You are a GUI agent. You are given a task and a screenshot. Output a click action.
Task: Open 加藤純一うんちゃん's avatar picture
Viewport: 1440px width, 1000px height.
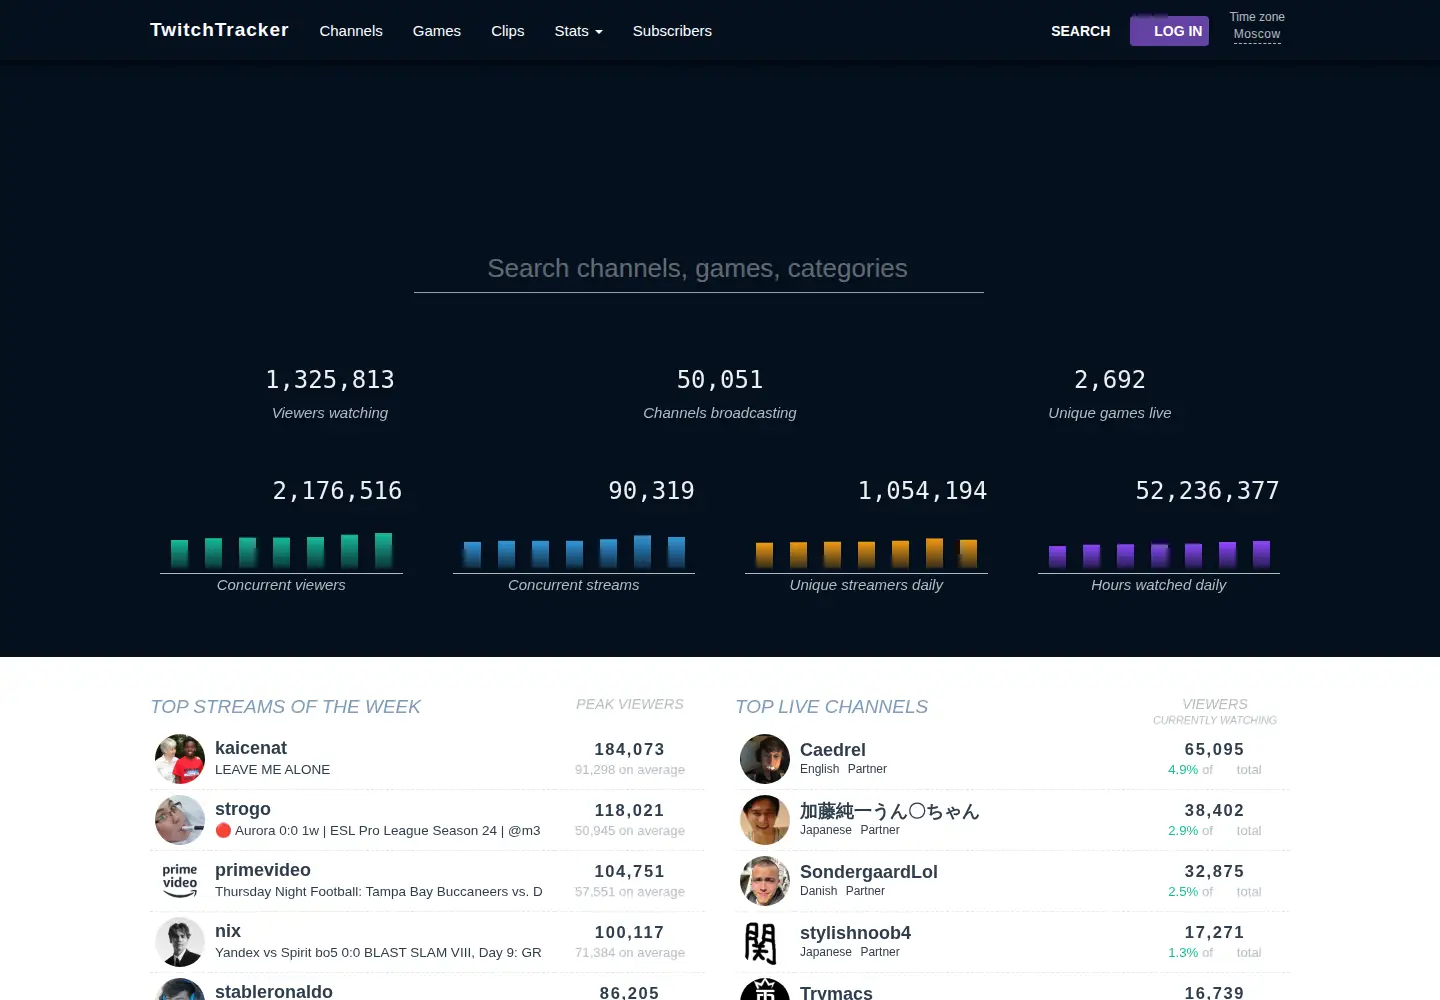pyautogui.click(x=765, y=820)
